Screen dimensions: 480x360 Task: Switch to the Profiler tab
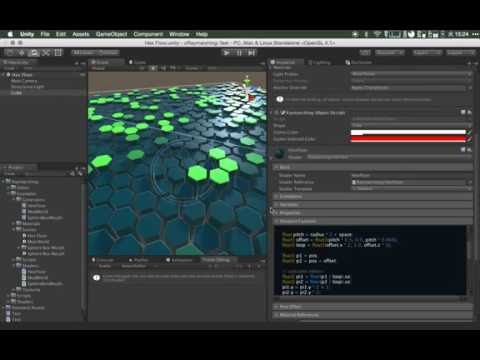(x=139, y=260)
